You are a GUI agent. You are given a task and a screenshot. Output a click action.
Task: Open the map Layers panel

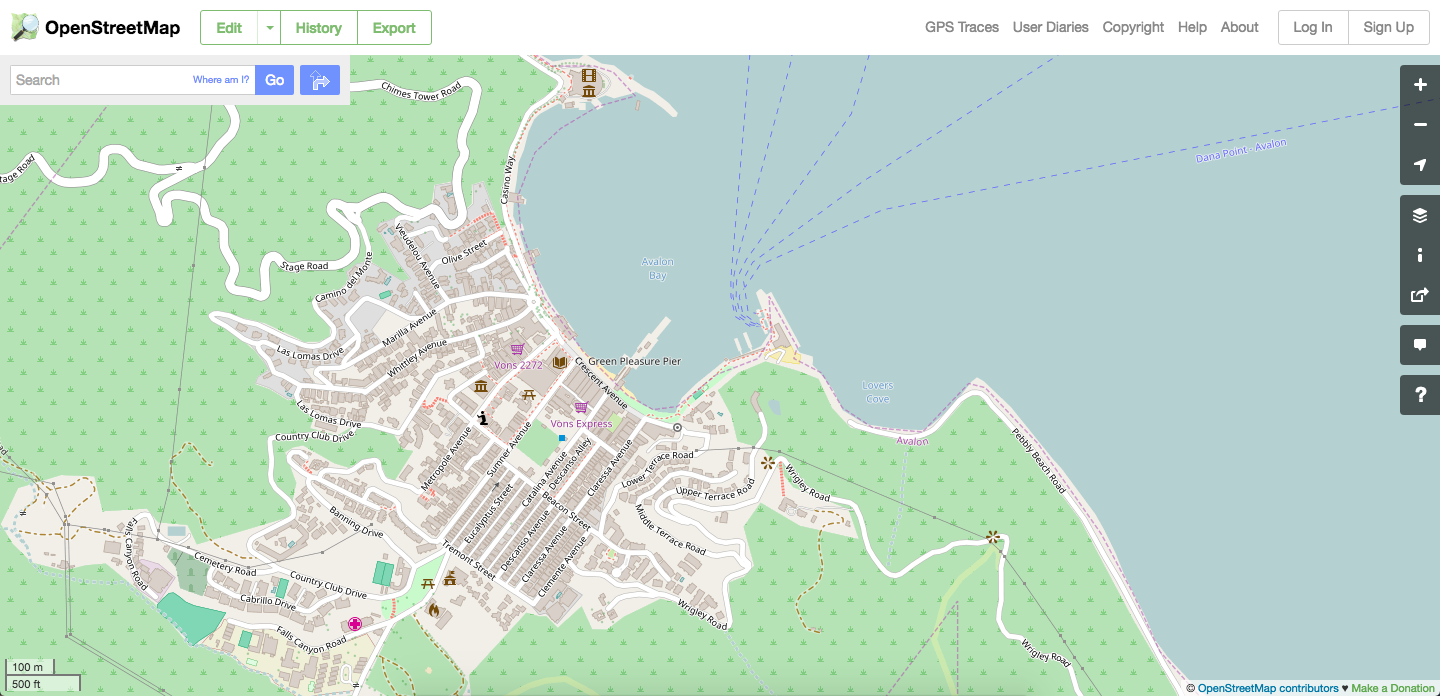pyautogui.click(x=1419, y=215)
